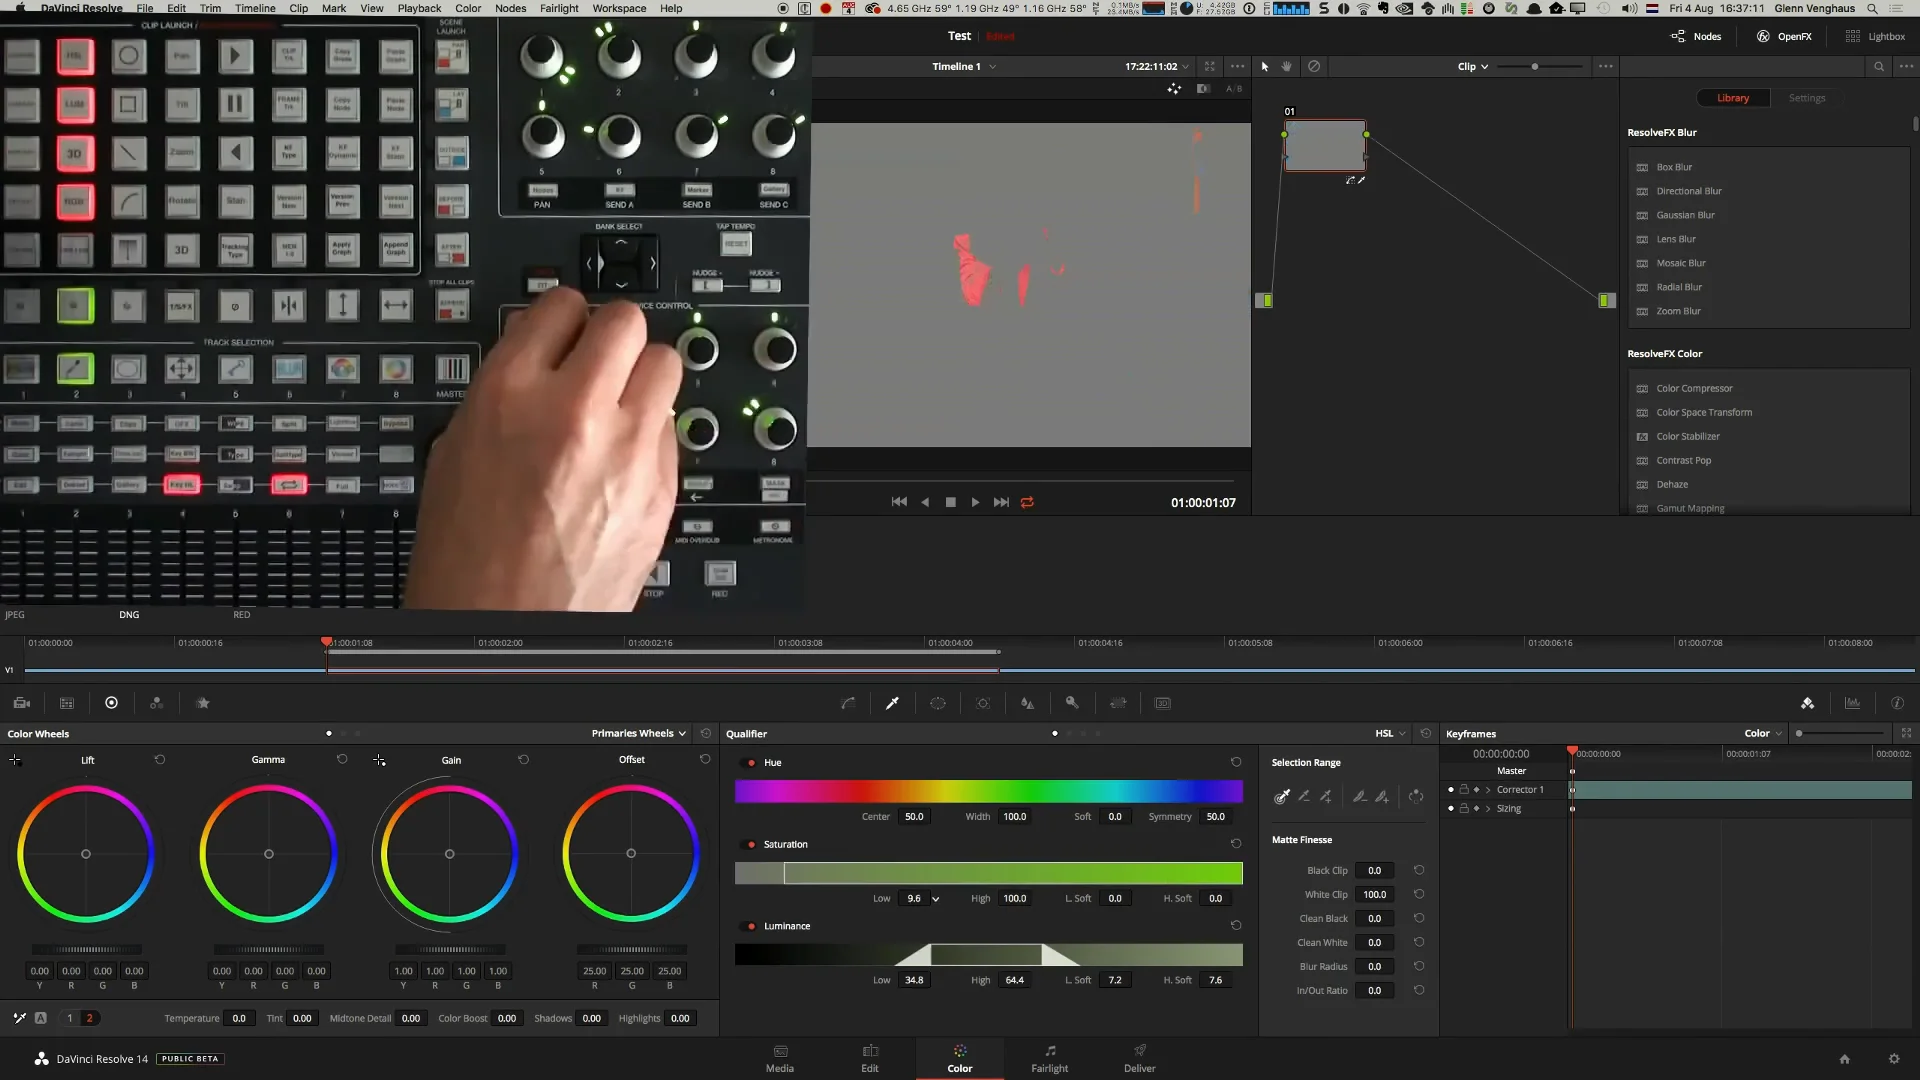Switch to the Settings tab in OpenFX
Viewport: 1920px width, 1080px height.
1807,98
